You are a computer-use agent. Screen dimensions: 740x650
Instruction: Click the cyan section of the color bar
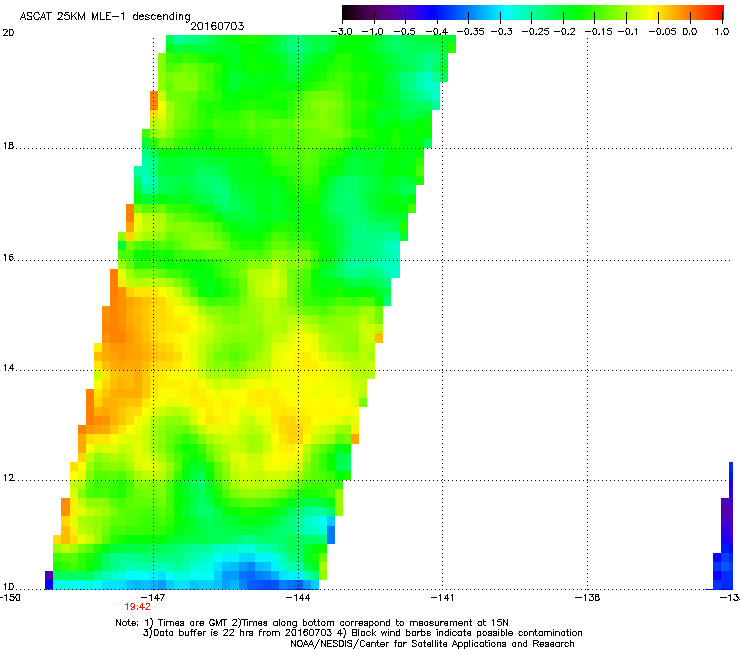(507, 12)
